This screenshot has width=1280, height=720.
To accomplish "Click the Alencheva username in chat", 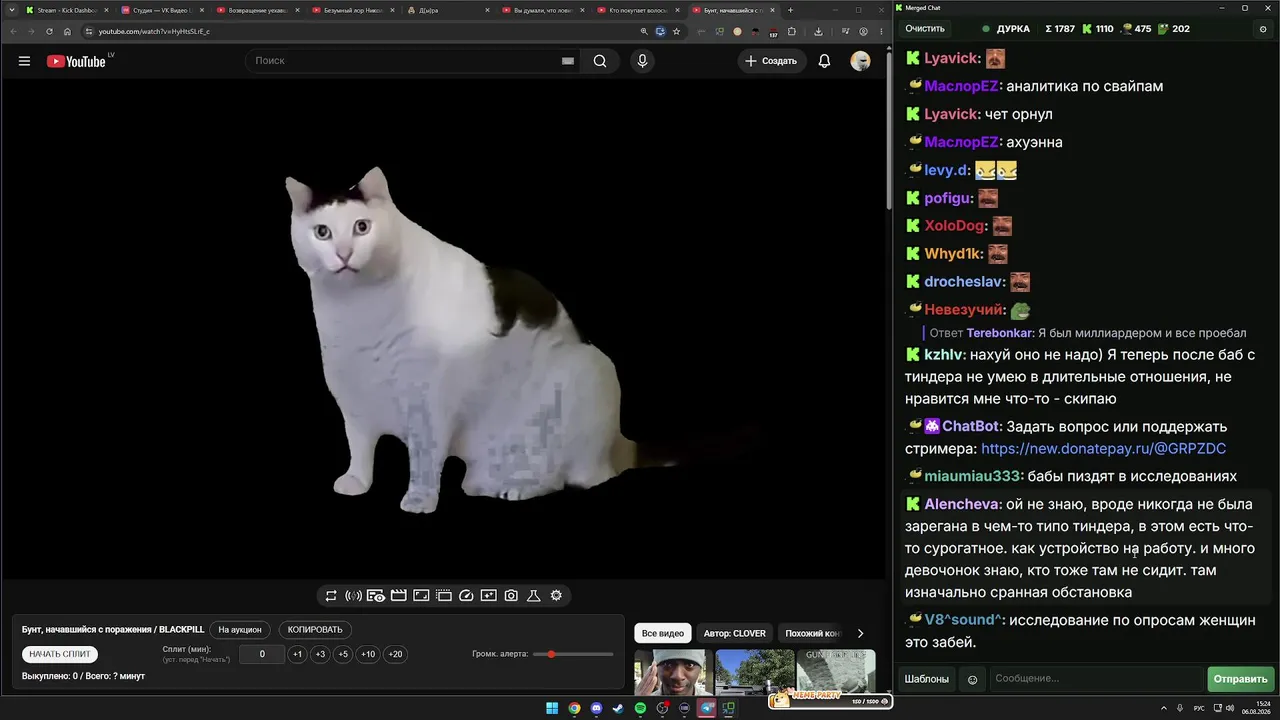I will tap(962, 505).
